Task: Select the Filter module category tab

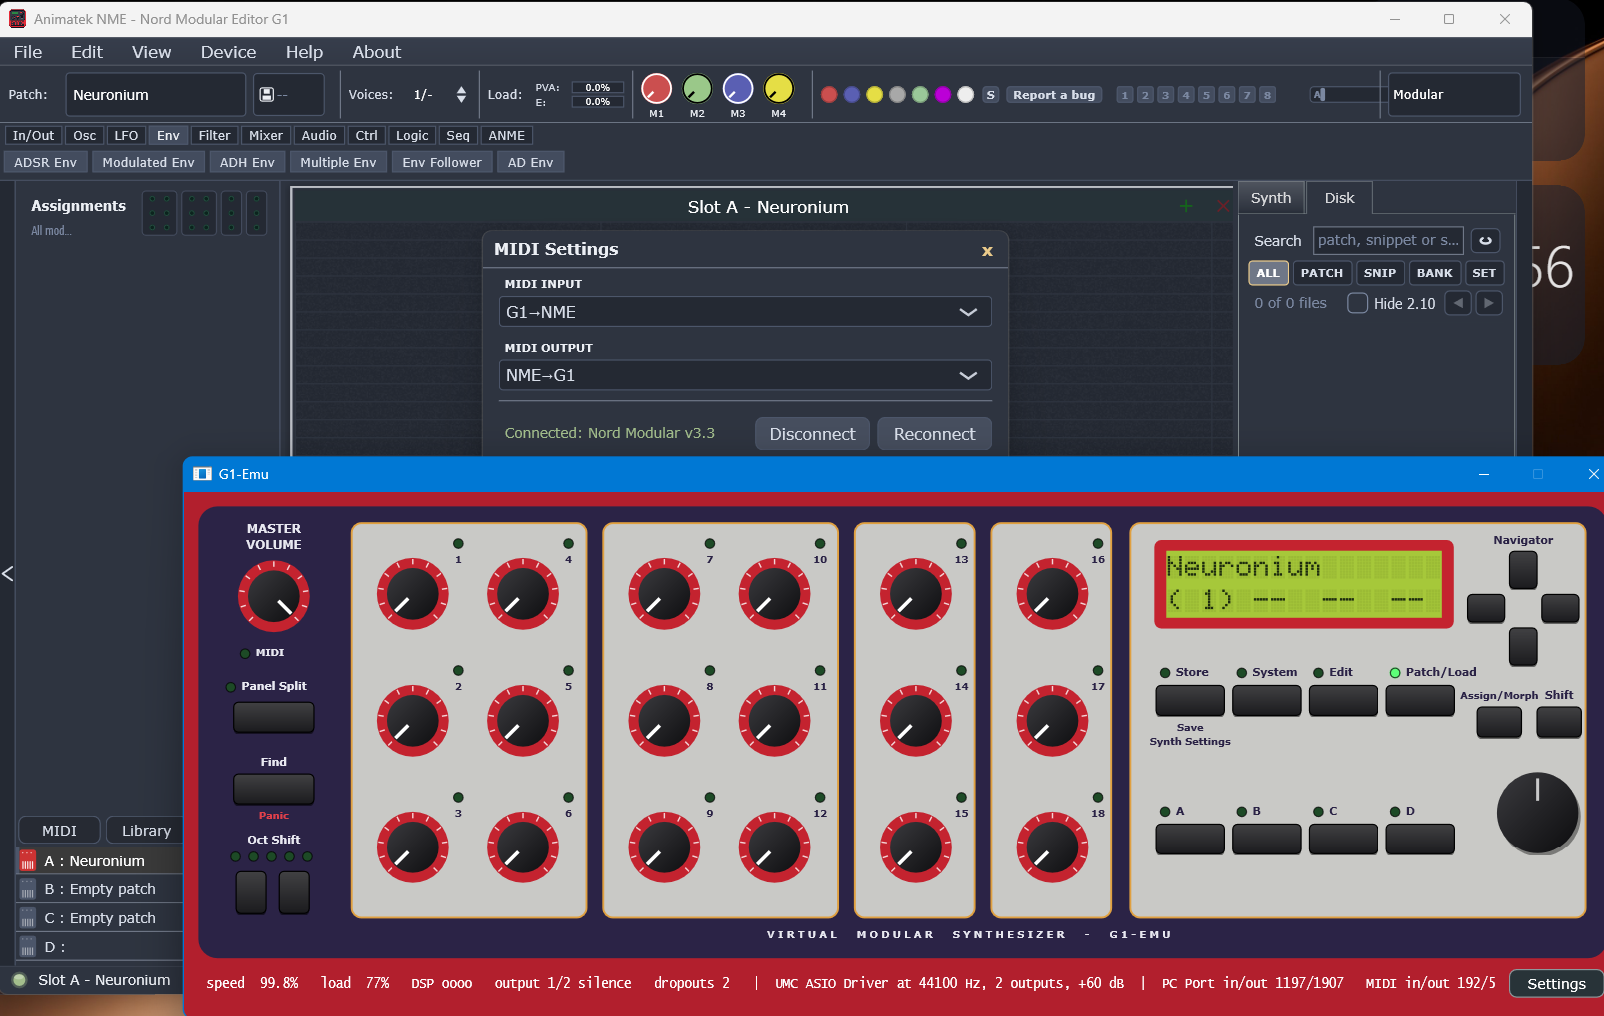Action: click(x=214, y=135)
